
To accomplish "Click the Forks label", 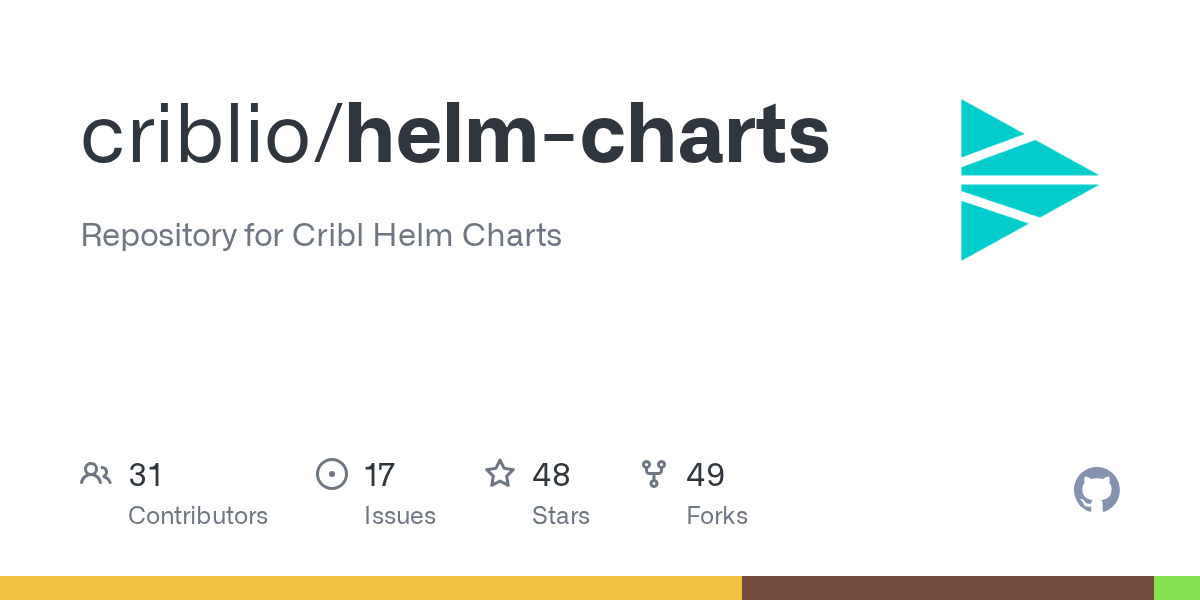I will point(717,516).
